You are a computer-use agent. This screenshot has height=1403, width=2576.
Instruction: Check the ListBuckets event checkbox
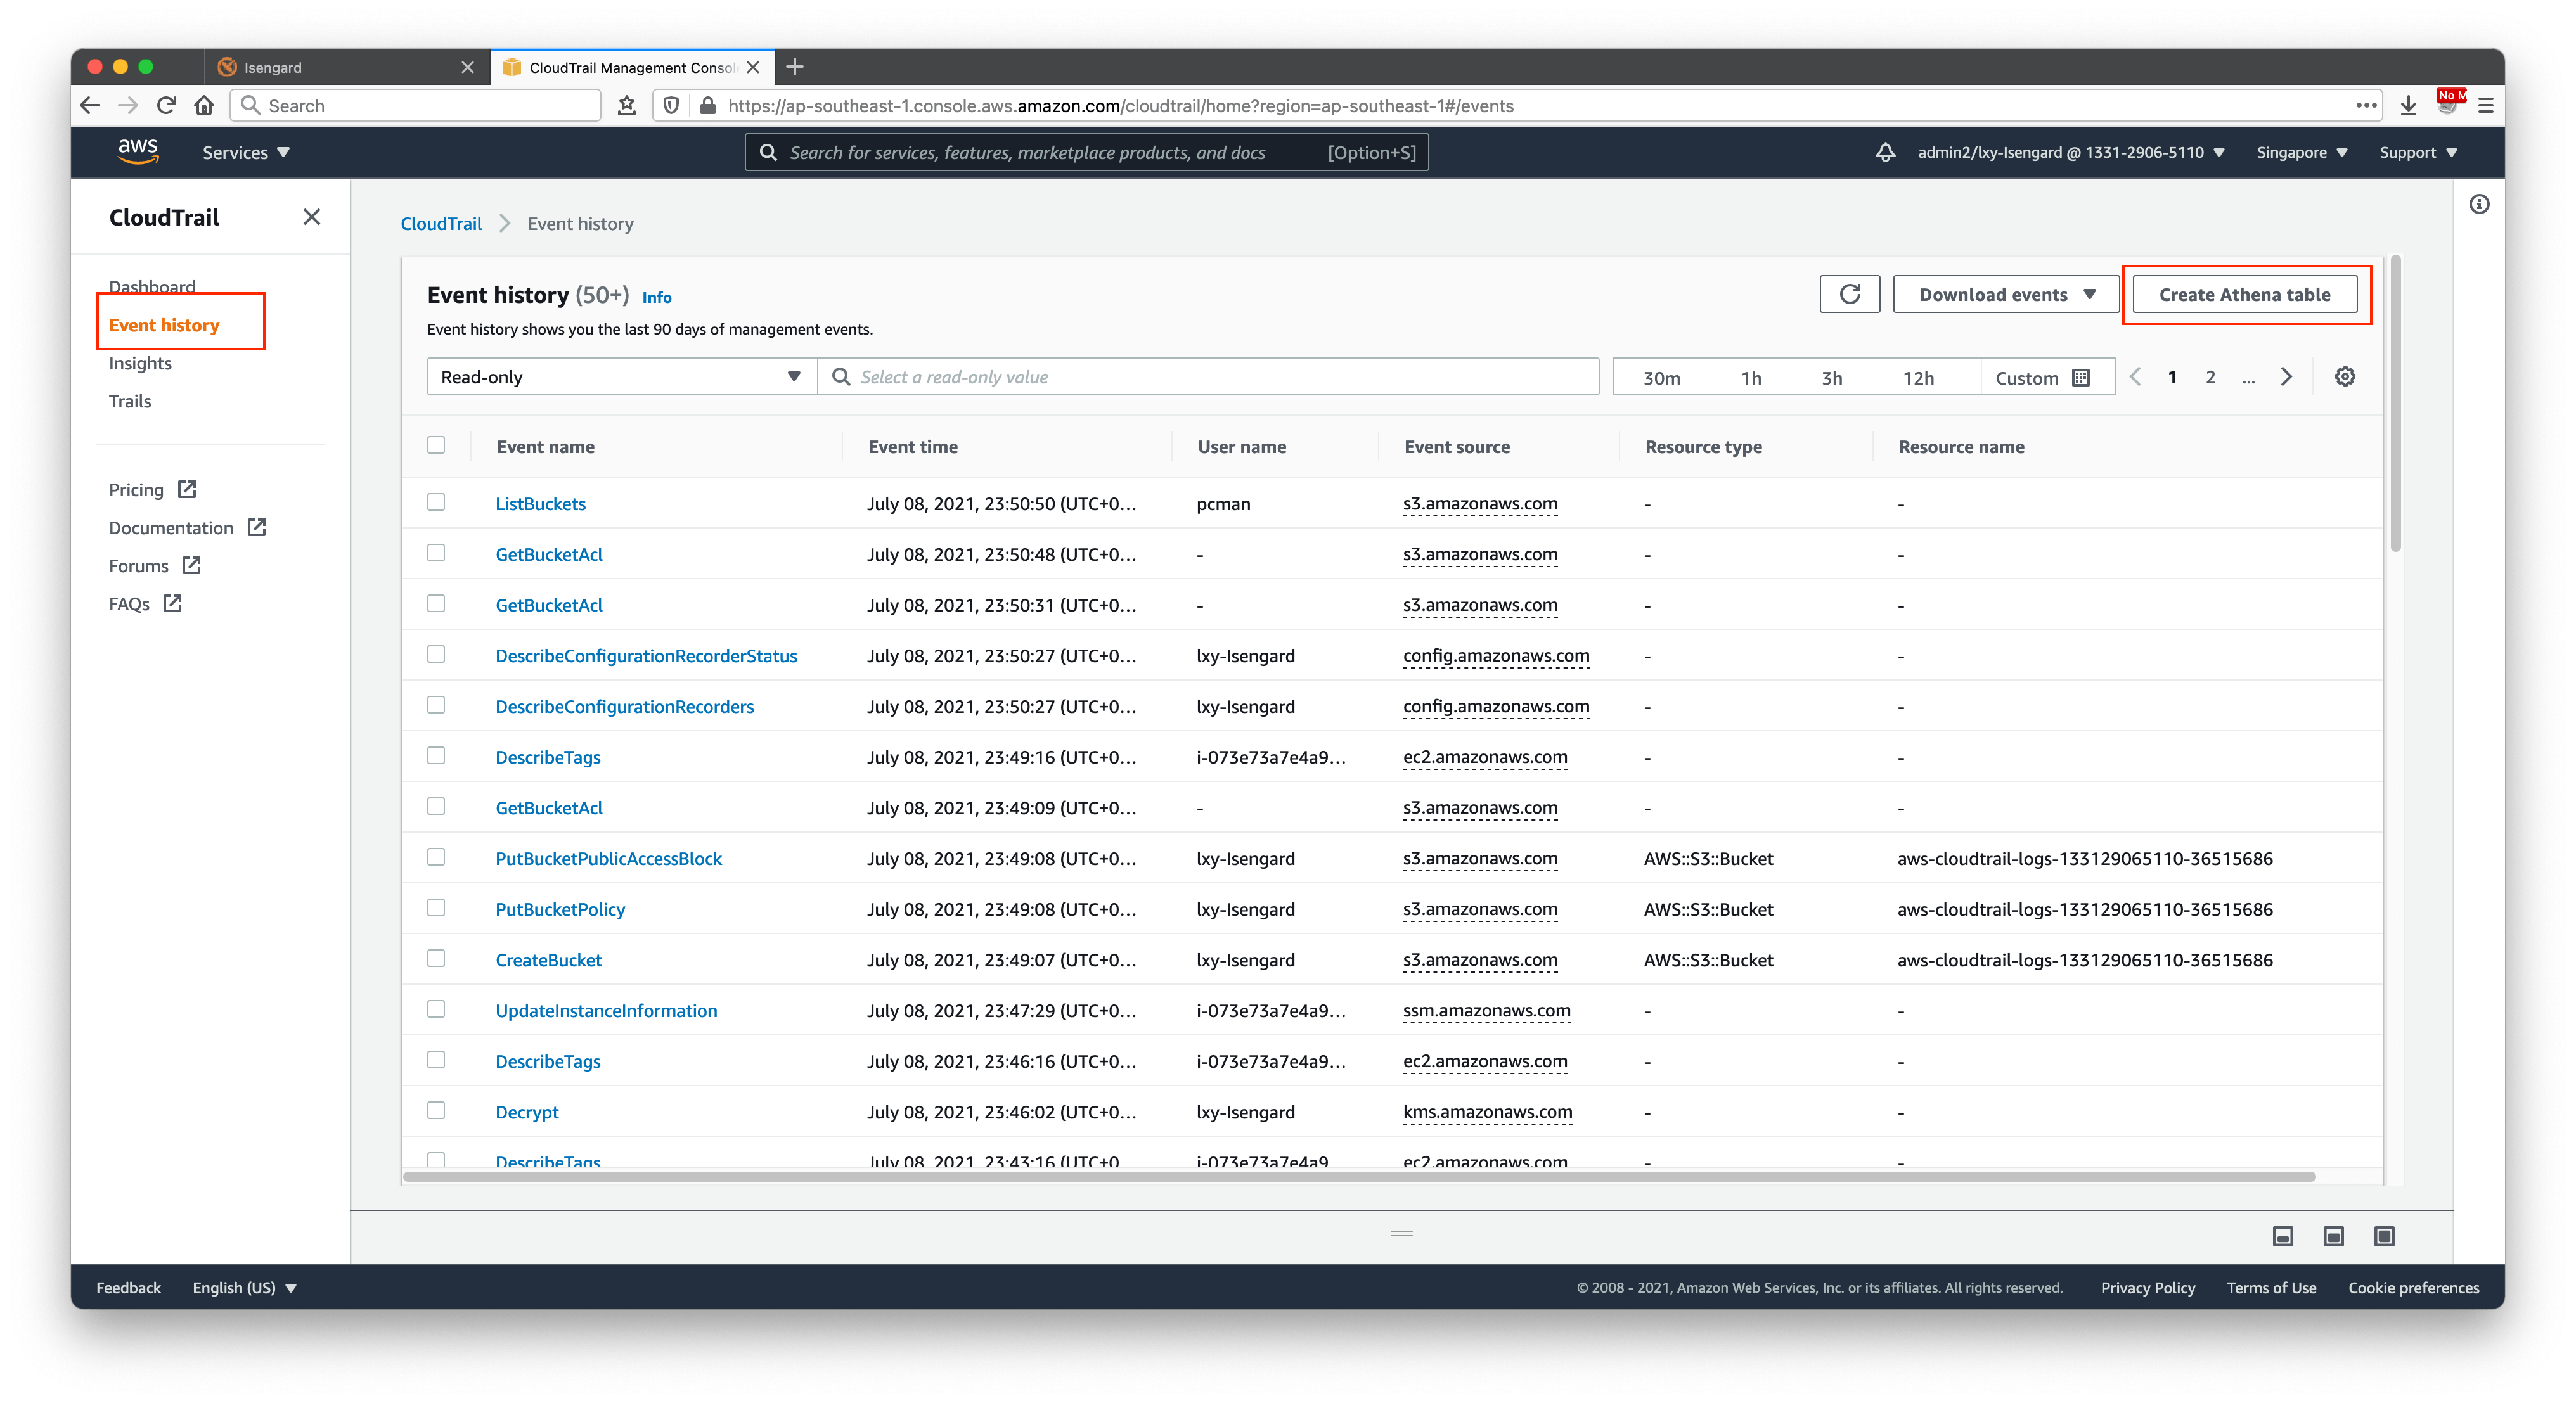coord(436,502)
